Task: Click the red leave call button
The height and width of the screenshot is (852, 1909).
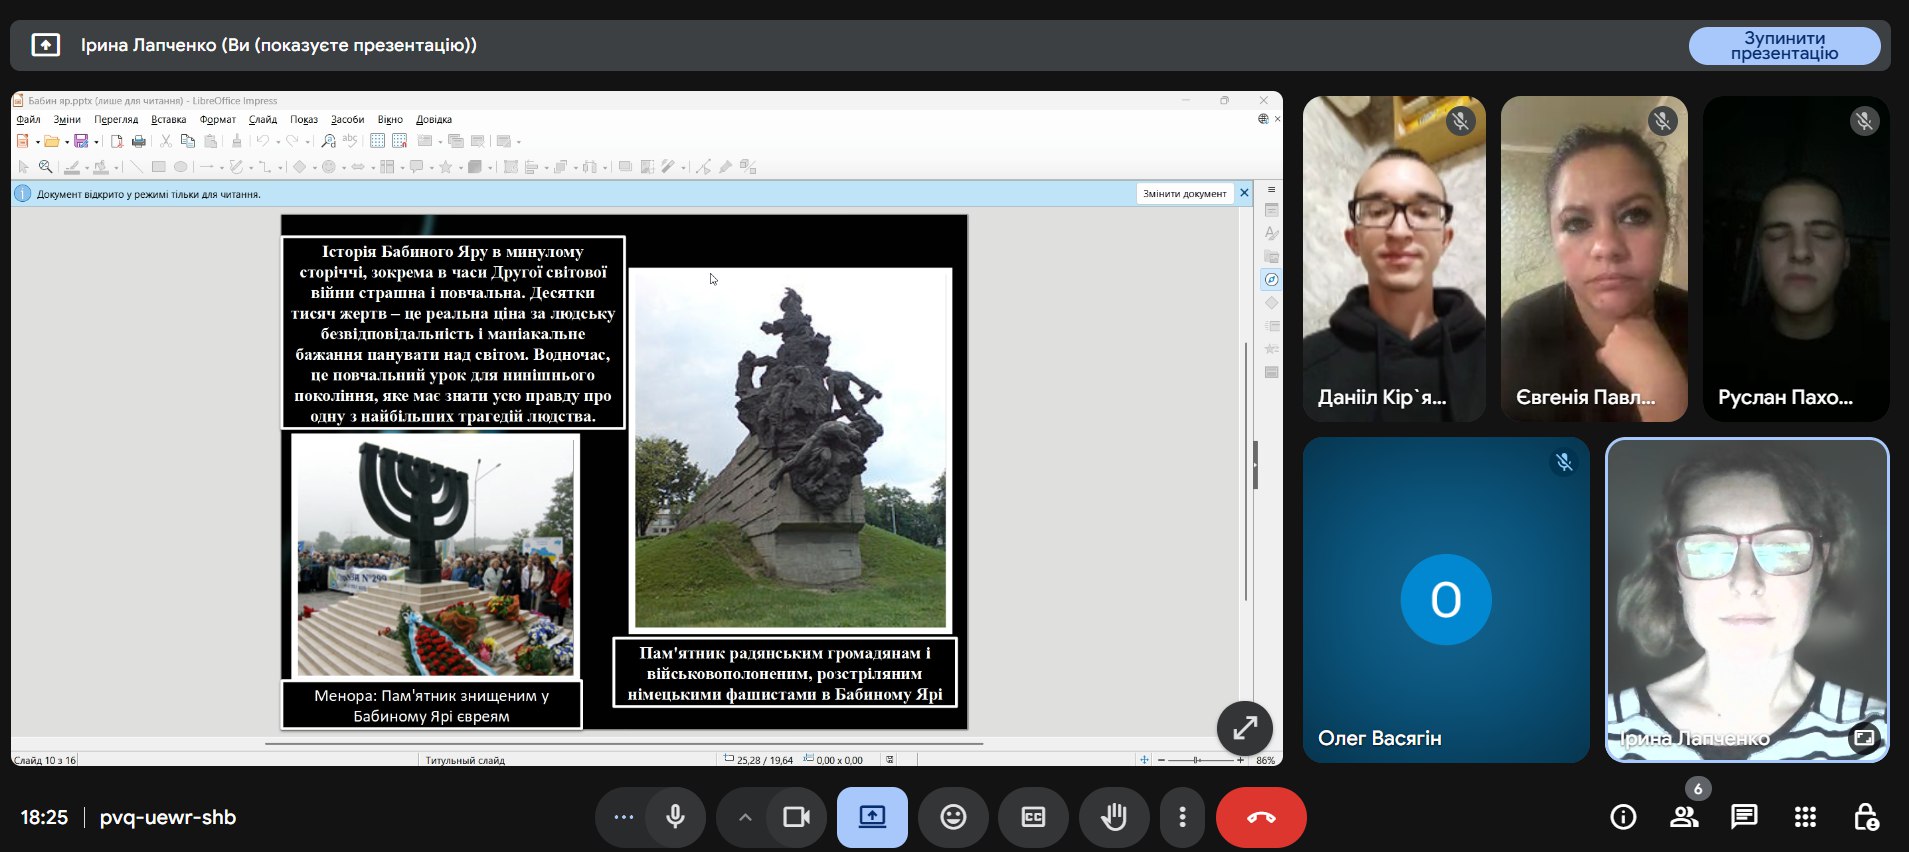Action: (1260, 817)
